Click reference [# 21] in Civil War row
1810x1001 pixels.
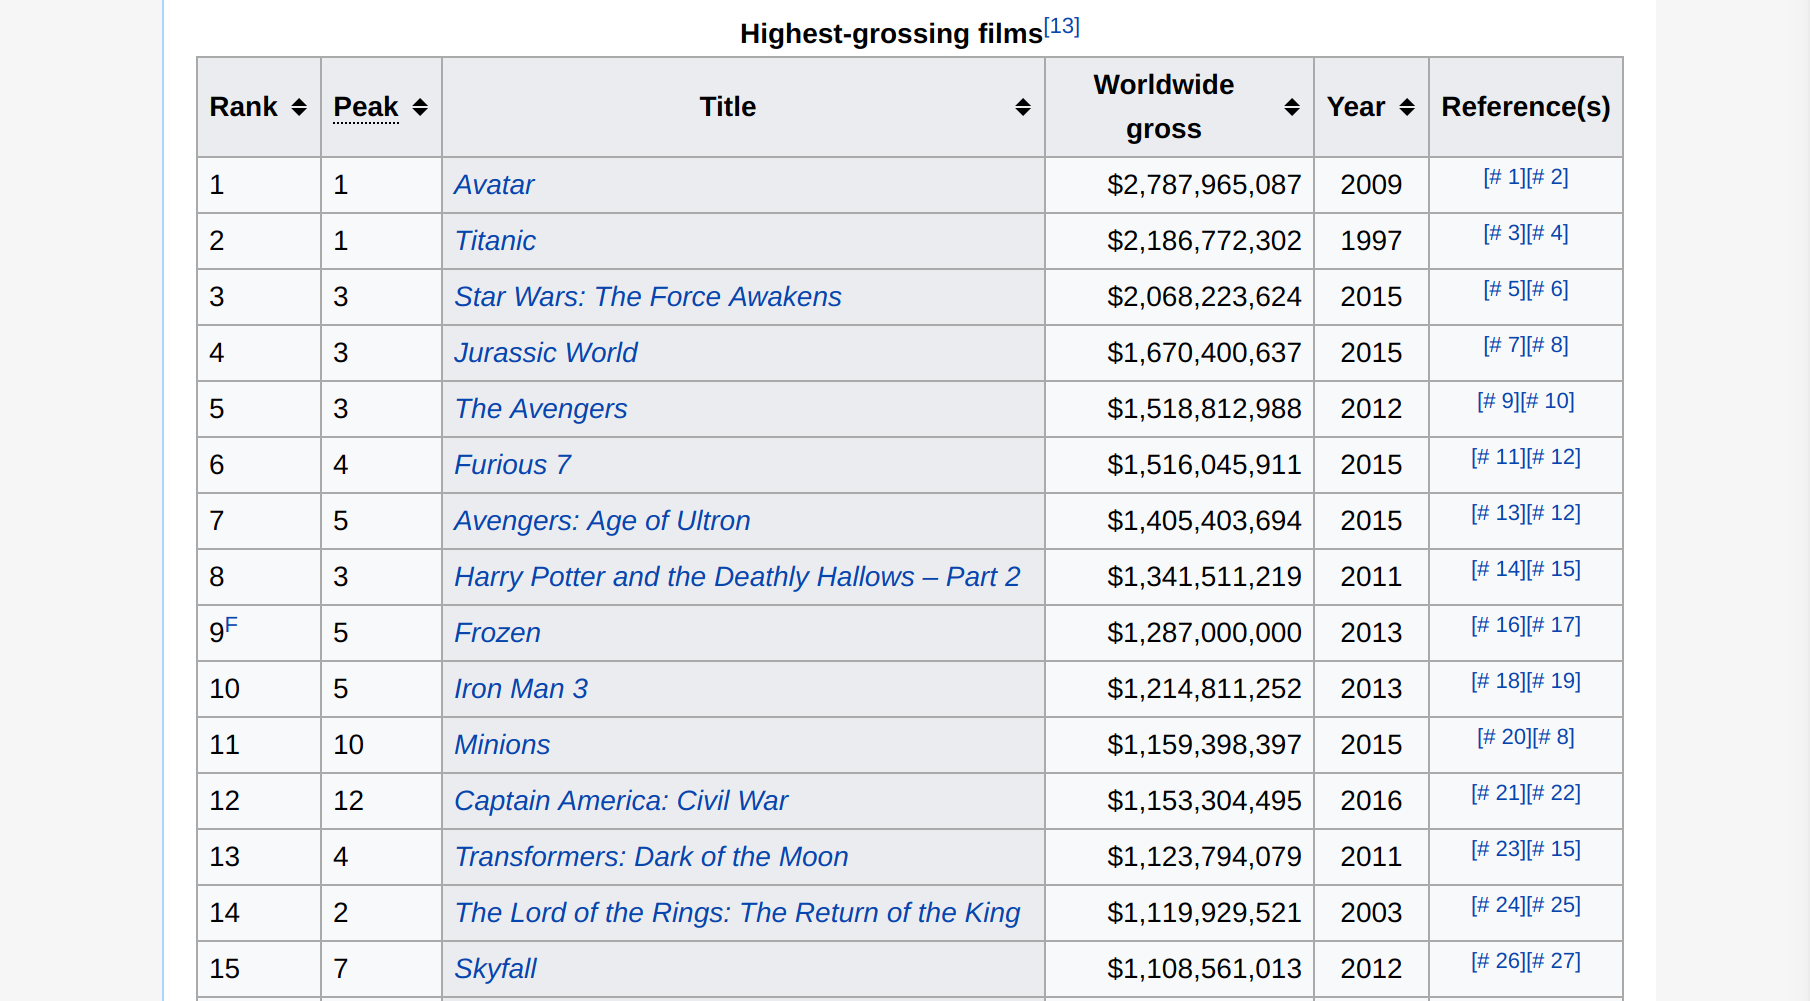[1498, 793]
